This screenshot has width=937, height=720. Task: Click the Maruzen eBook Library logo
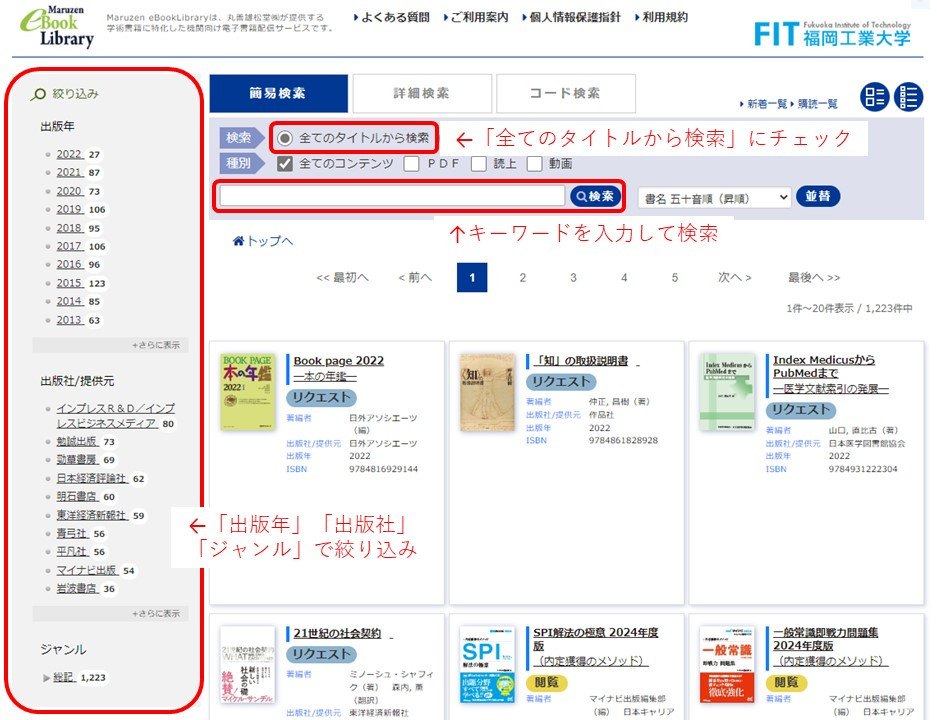[x=55, y=28]
